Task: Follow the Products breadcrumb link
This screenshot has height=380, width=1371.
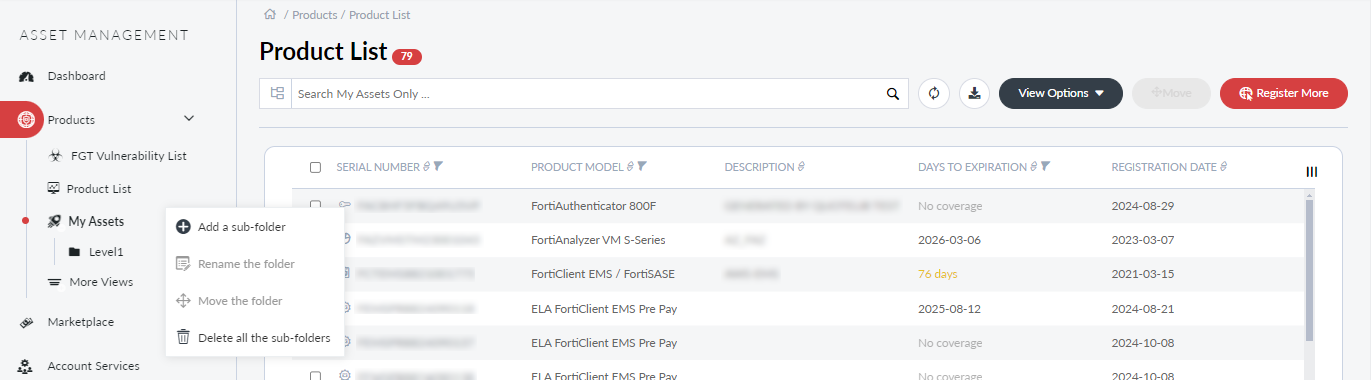Action: coord(314,15)
